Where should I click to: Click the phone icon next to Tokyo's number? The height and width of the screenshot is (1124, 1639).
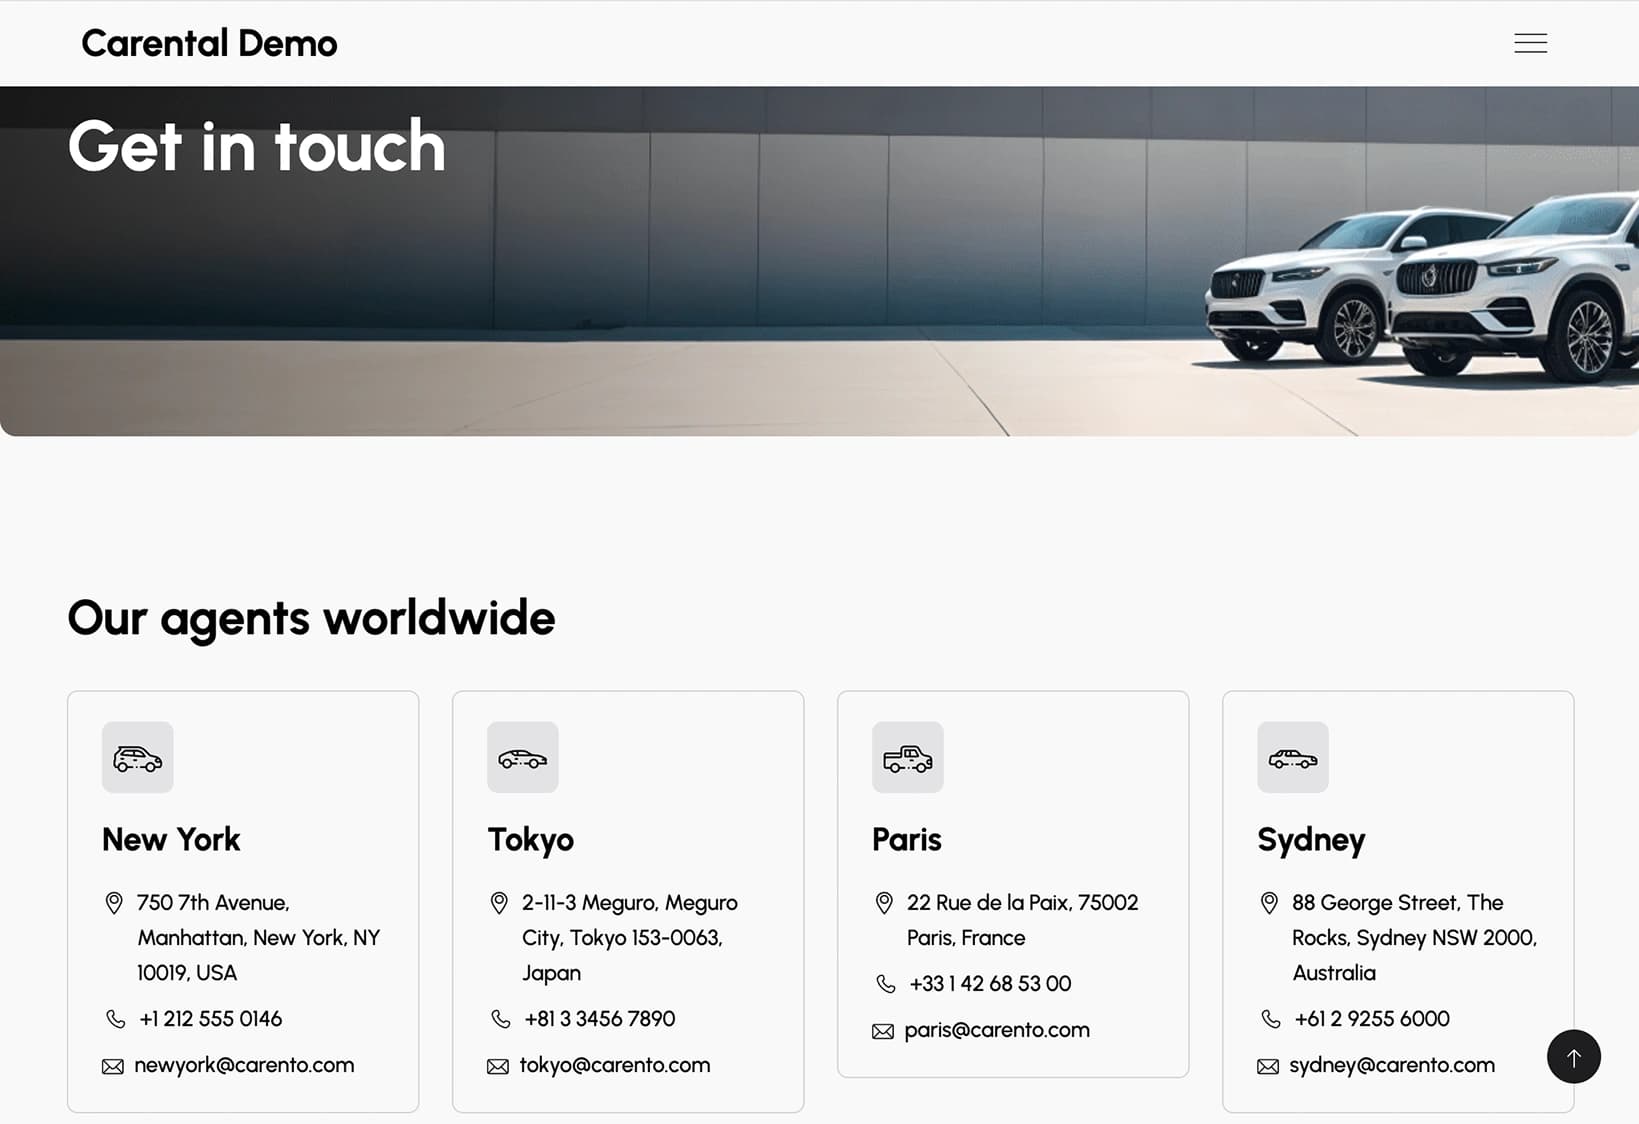(x=499, y=1018)
